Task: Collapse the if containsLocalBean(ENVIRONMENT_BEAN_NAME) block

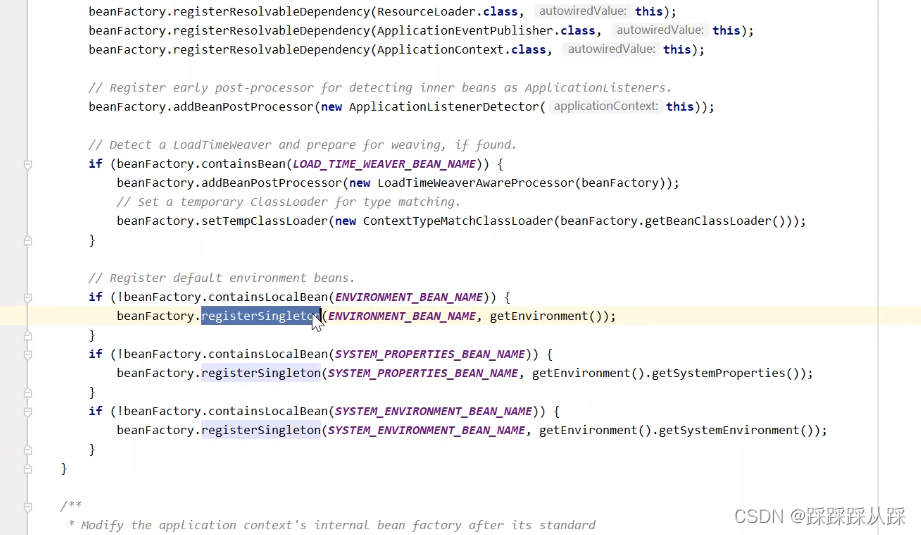Action: tap(28, 298)
